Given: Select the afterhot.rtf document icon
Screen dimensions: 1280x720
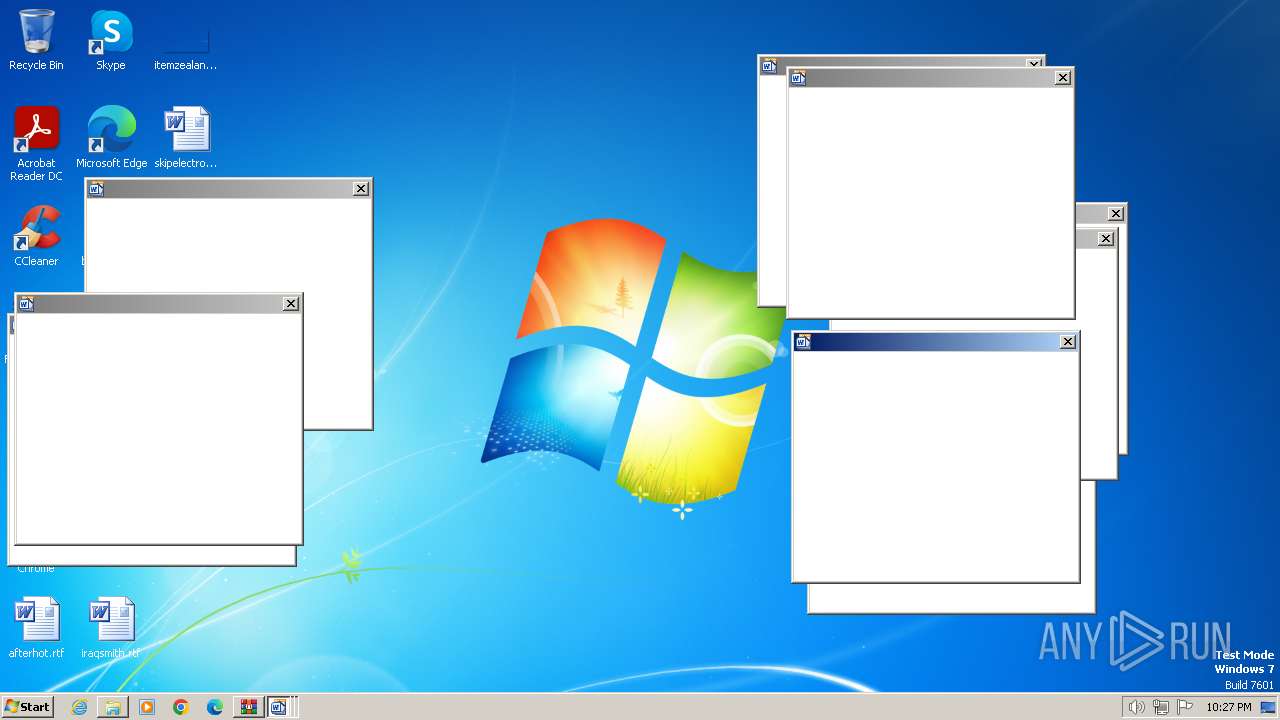Looking at the screenshot, I should (x=36, y=627).
